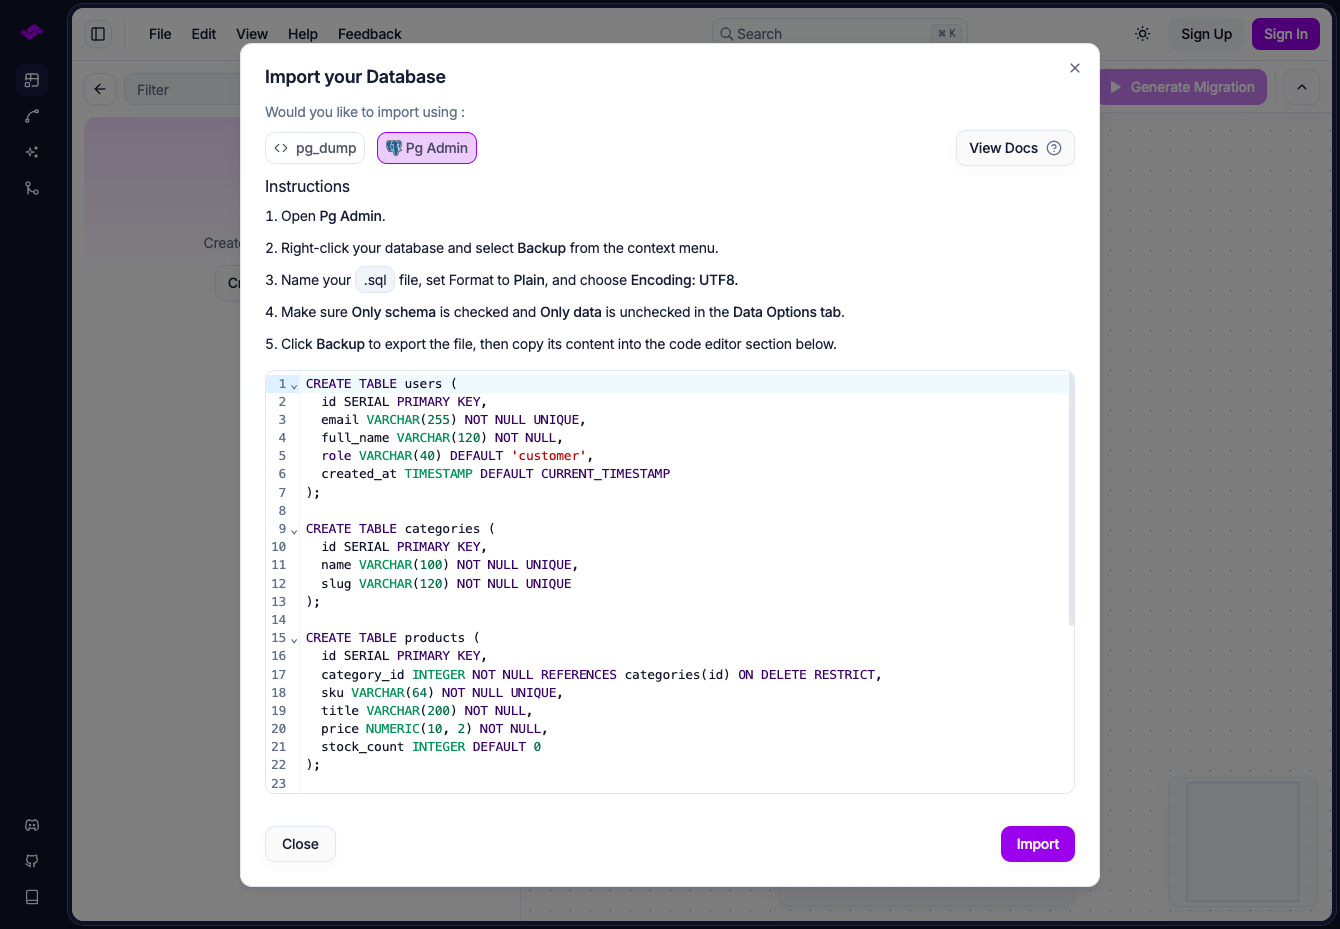The width and height of the screenshot is (1340, 929).
Task: Click the Import button
Action: (1038, 844)
